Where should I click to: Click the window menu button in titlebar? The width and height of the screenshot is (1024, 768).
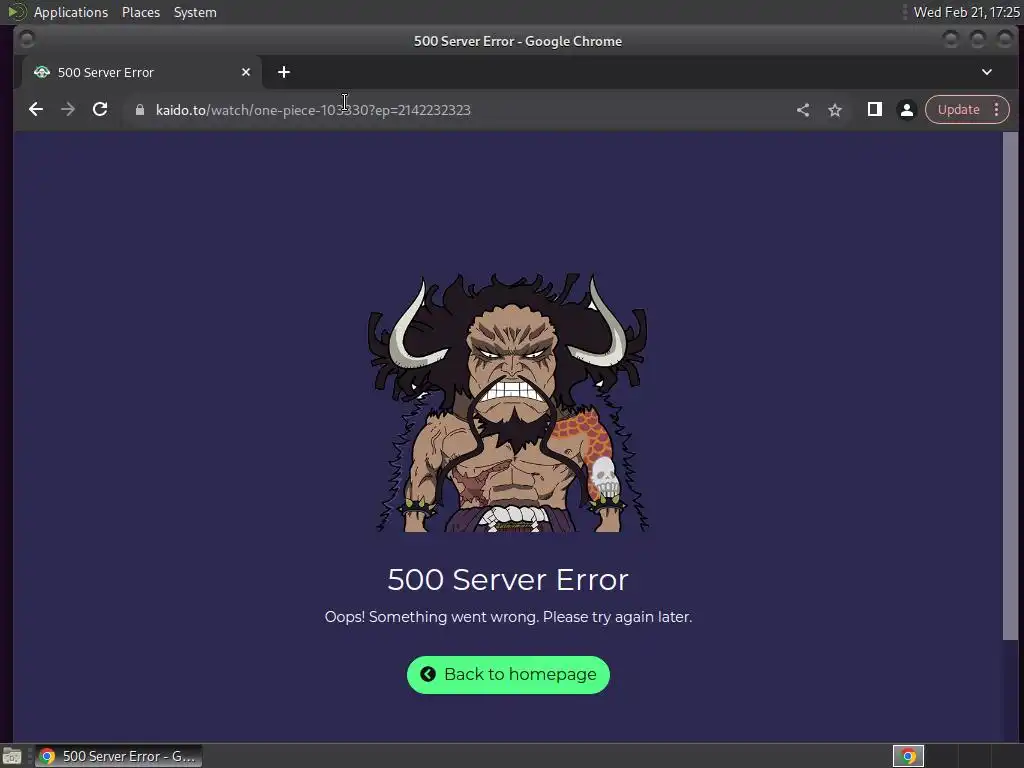[27, 40]
